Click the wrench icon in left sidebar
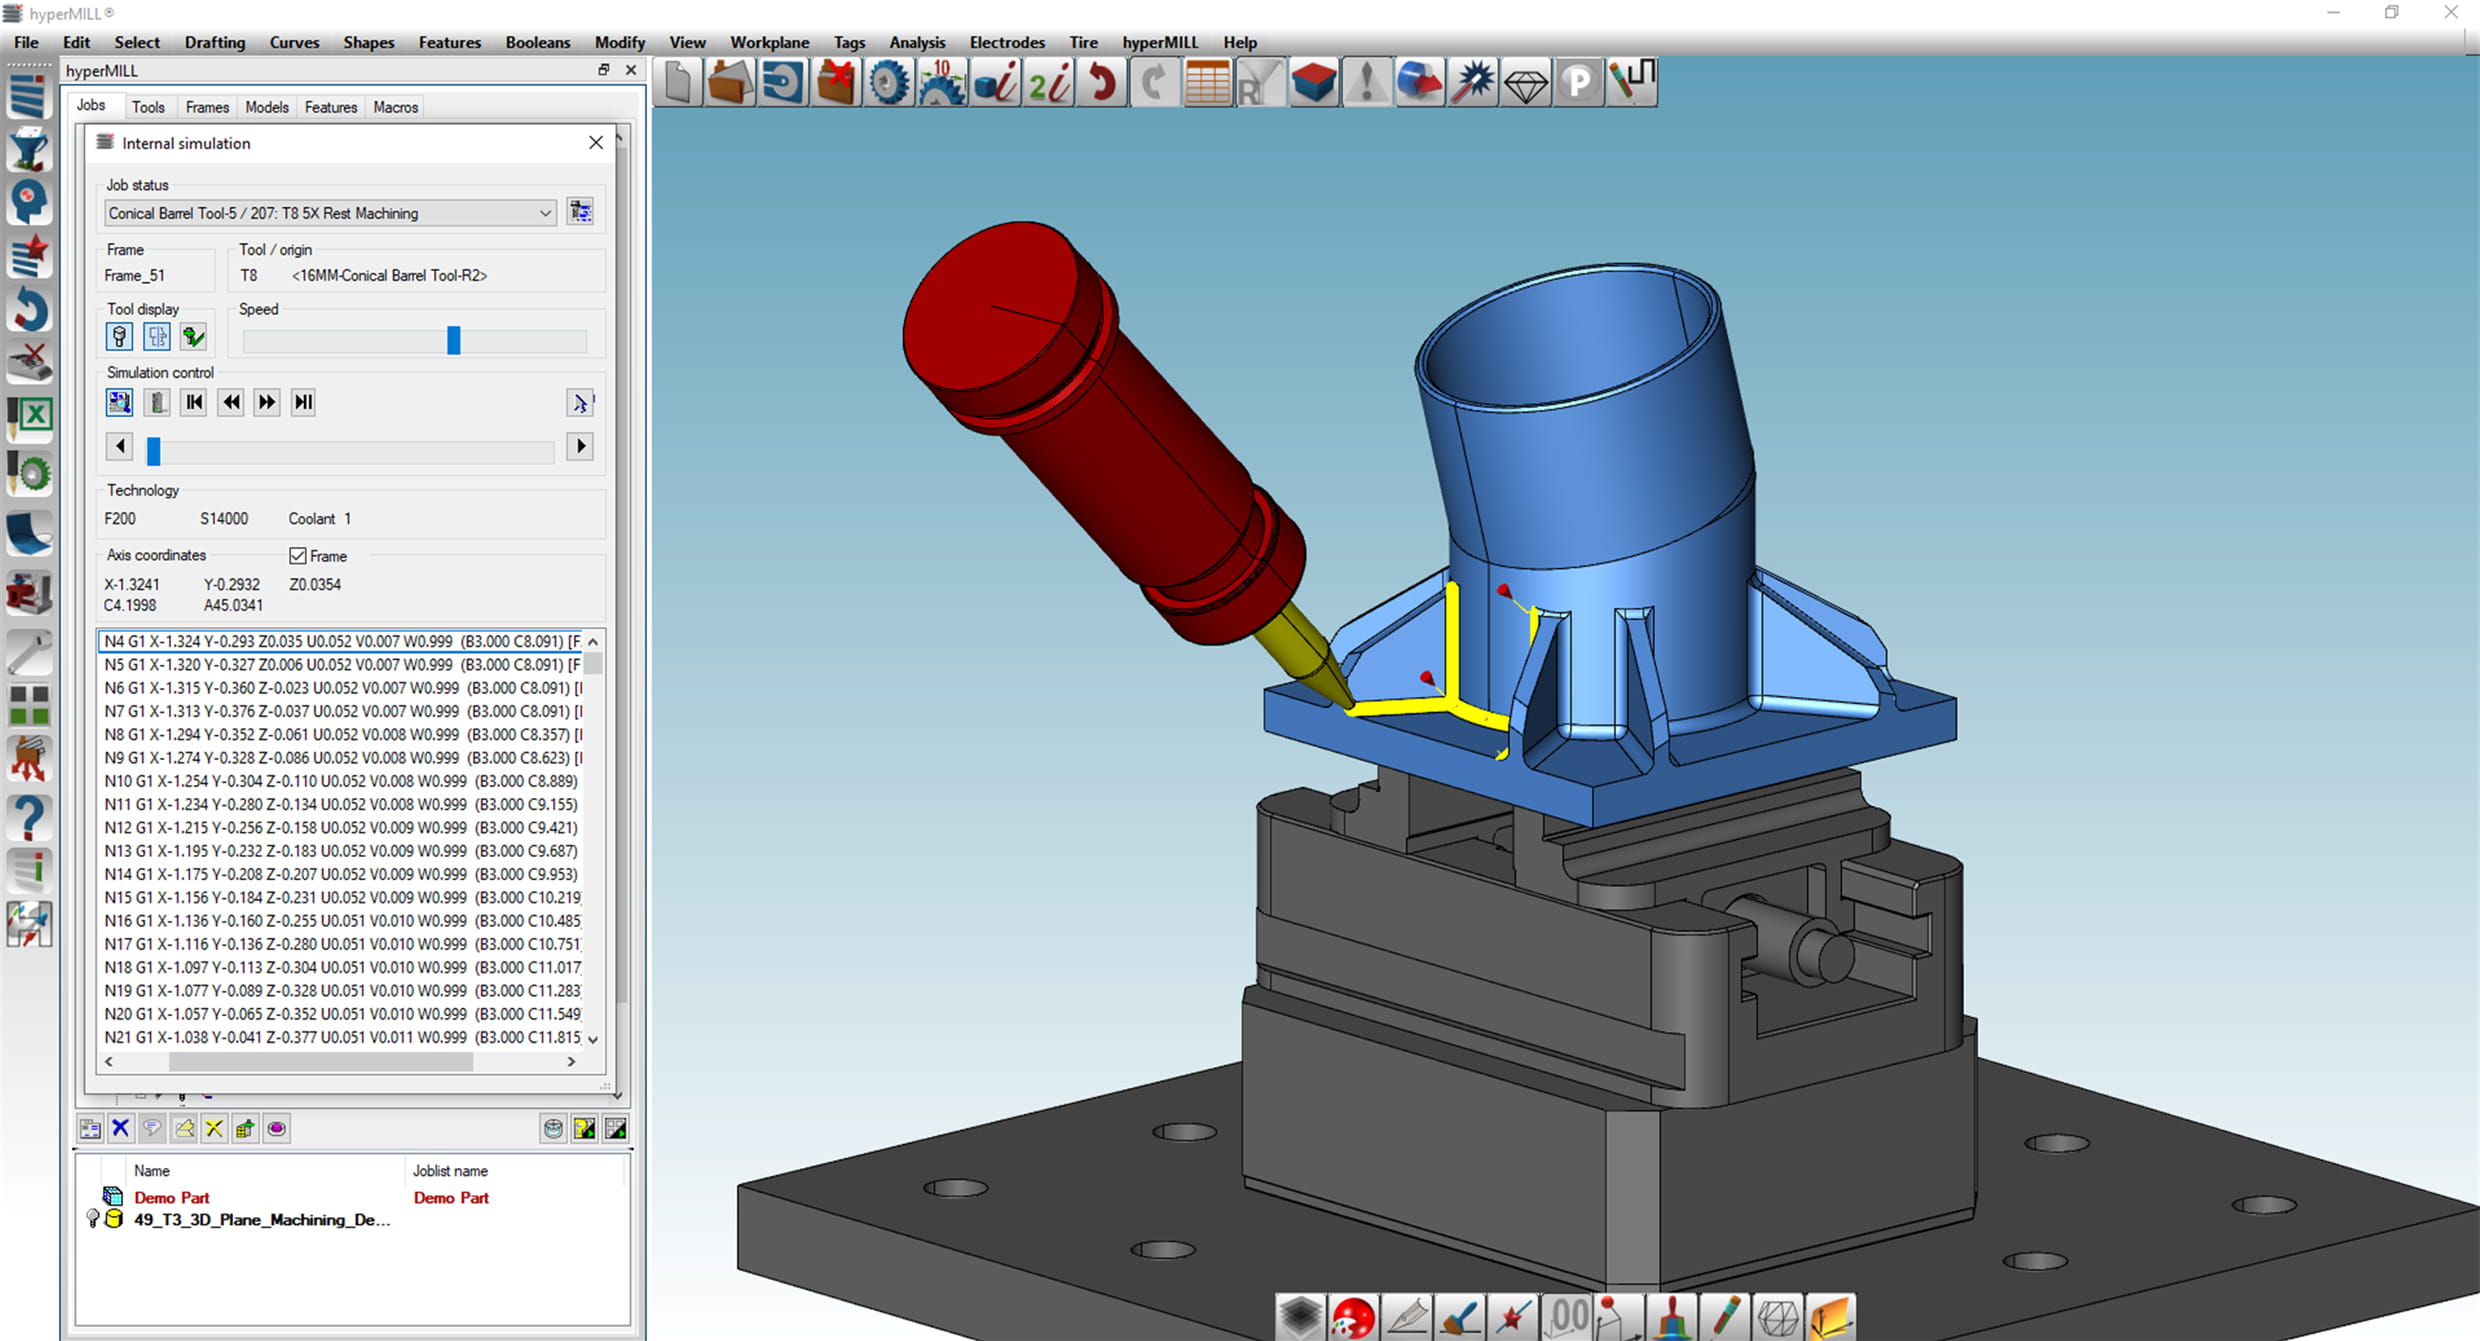This screenshot has height=1341, width=2480. 29,652
